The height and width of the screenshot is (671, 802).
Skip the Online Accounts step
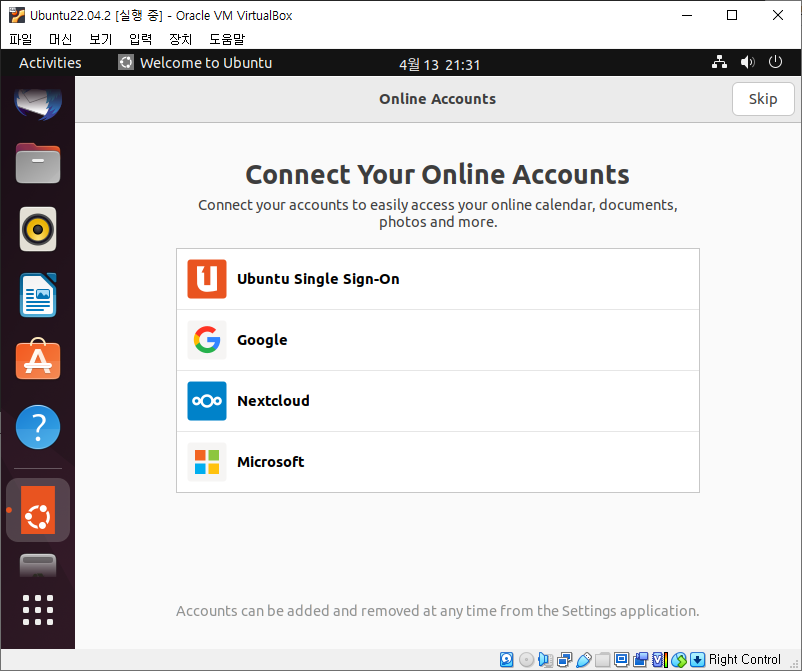point(763,99)
